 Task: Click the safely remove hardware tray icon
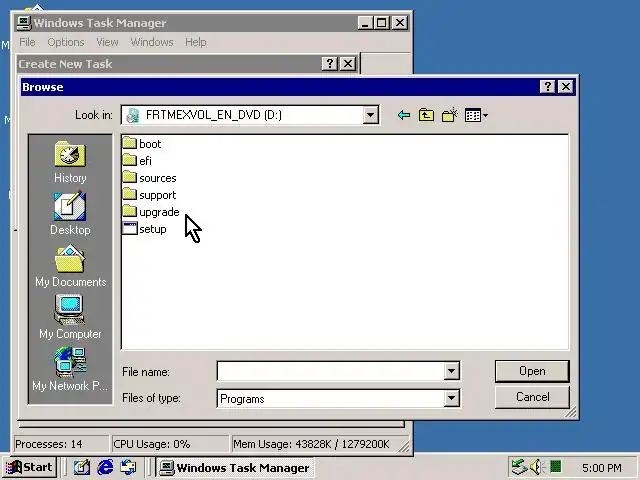click(x=519, y=467)
